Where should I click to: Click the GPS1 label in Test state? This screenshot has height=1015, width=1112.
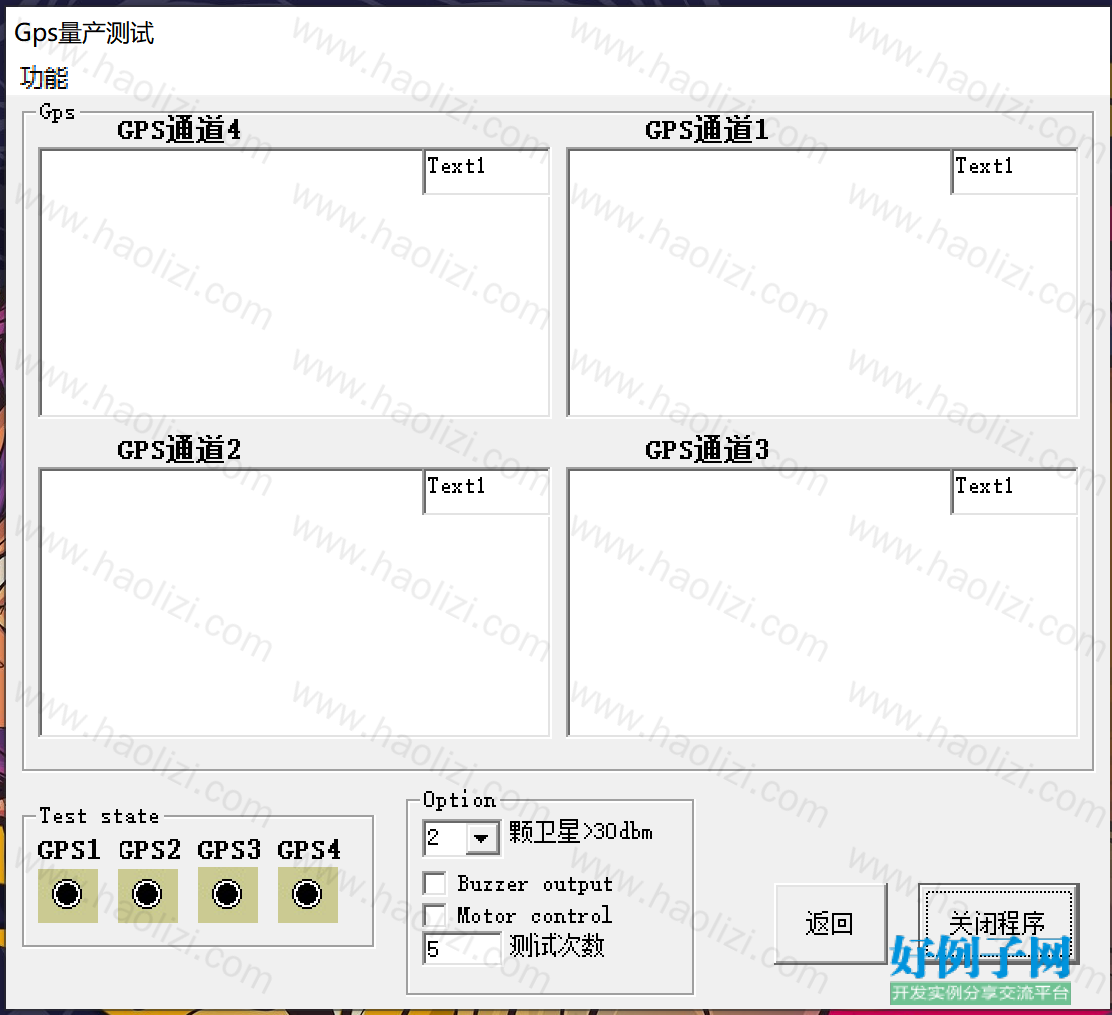69,850
